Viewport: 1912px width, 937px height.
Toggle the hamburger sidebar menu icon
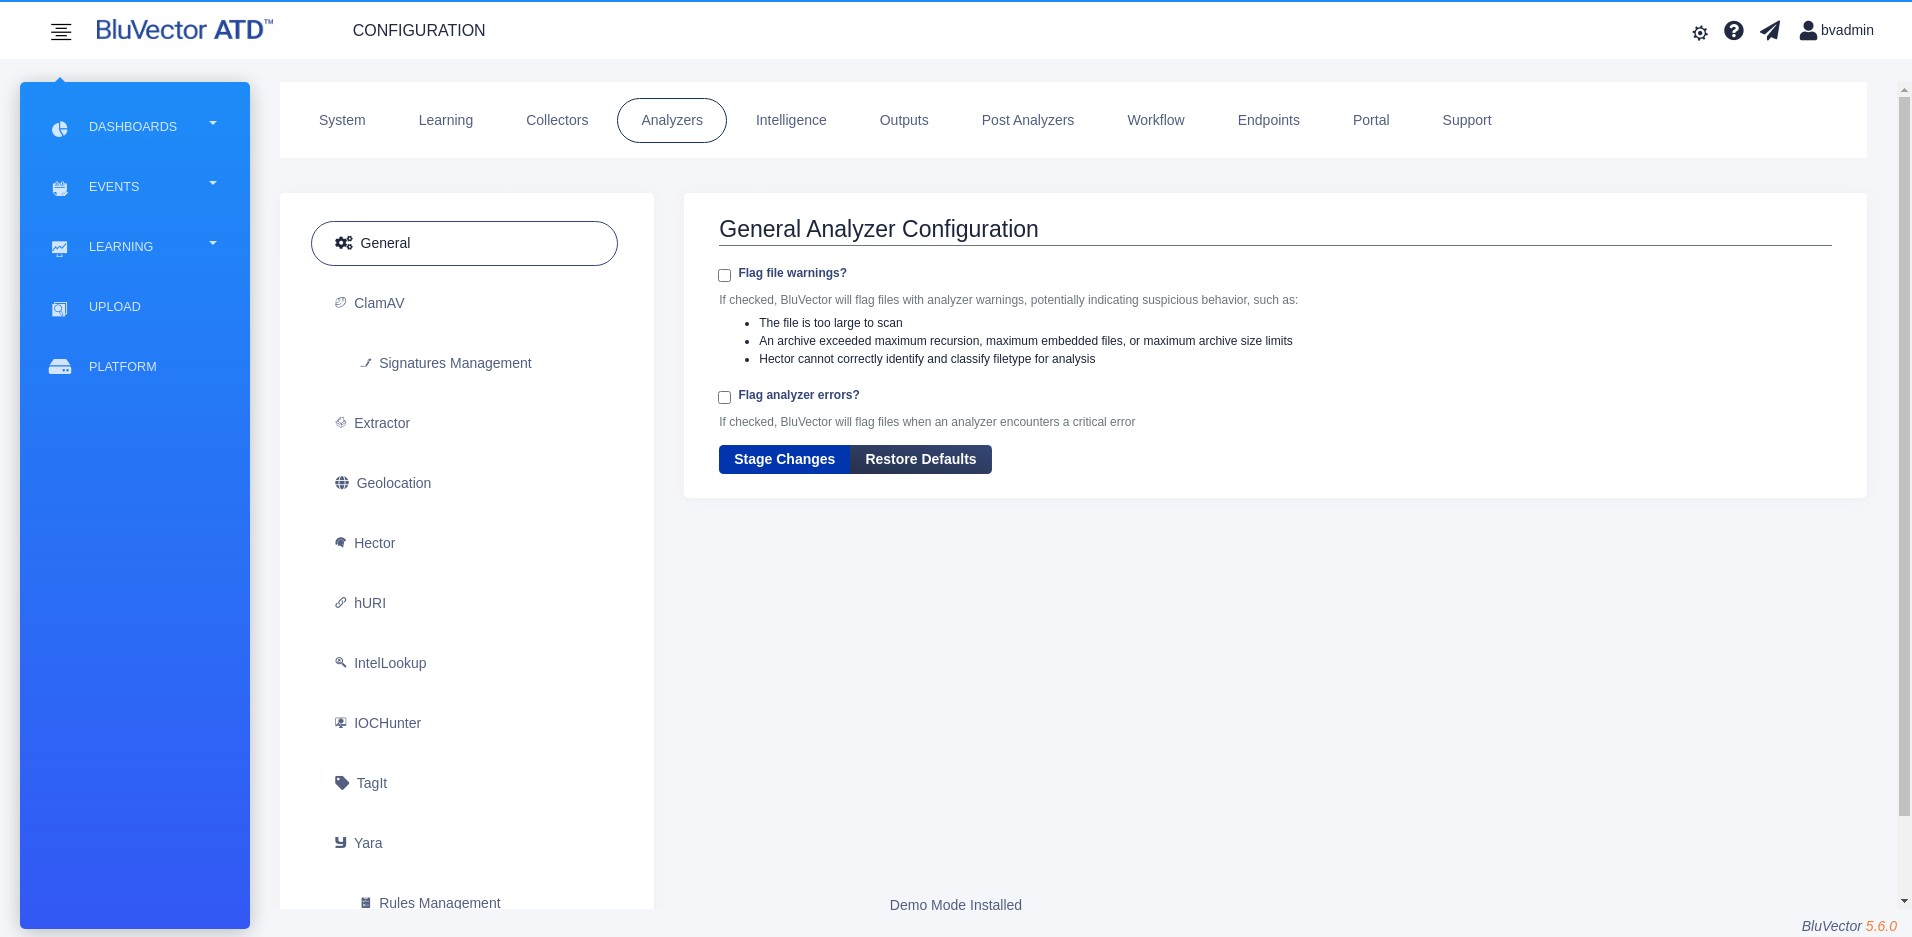[61, 32]
